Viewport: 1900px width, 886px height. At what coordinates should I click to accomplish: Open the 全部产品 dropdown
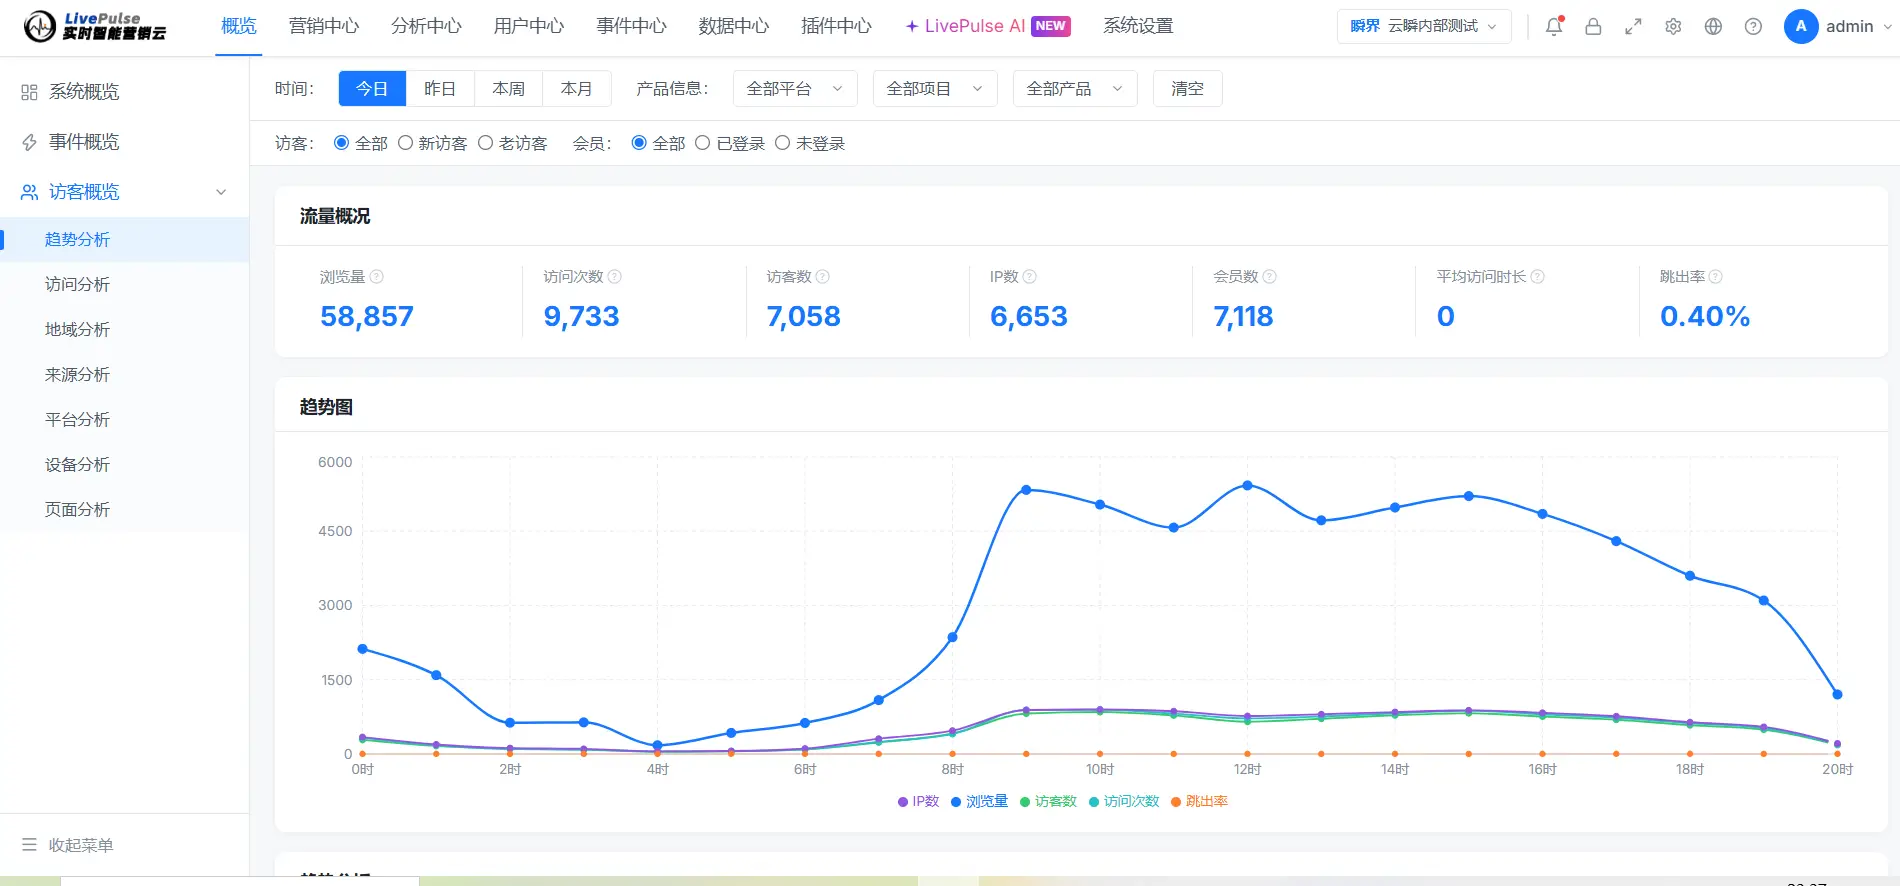point(1075,89)
